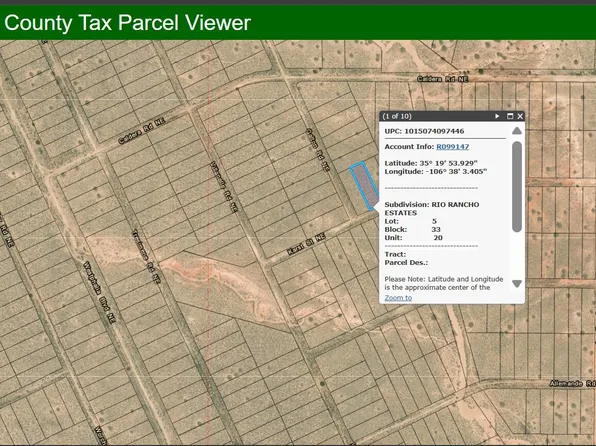Click the Latitude value in popup

pos(449,163)
